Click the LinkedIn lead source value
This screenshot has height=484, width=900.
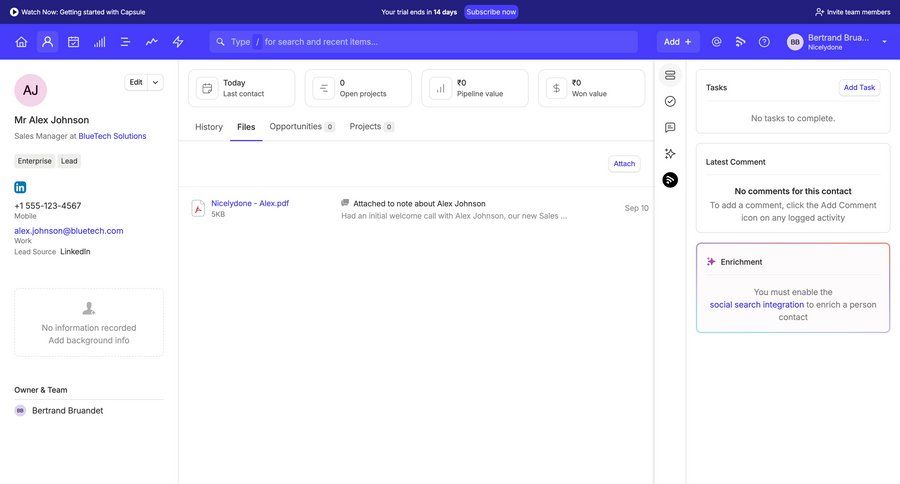[75, 251]
